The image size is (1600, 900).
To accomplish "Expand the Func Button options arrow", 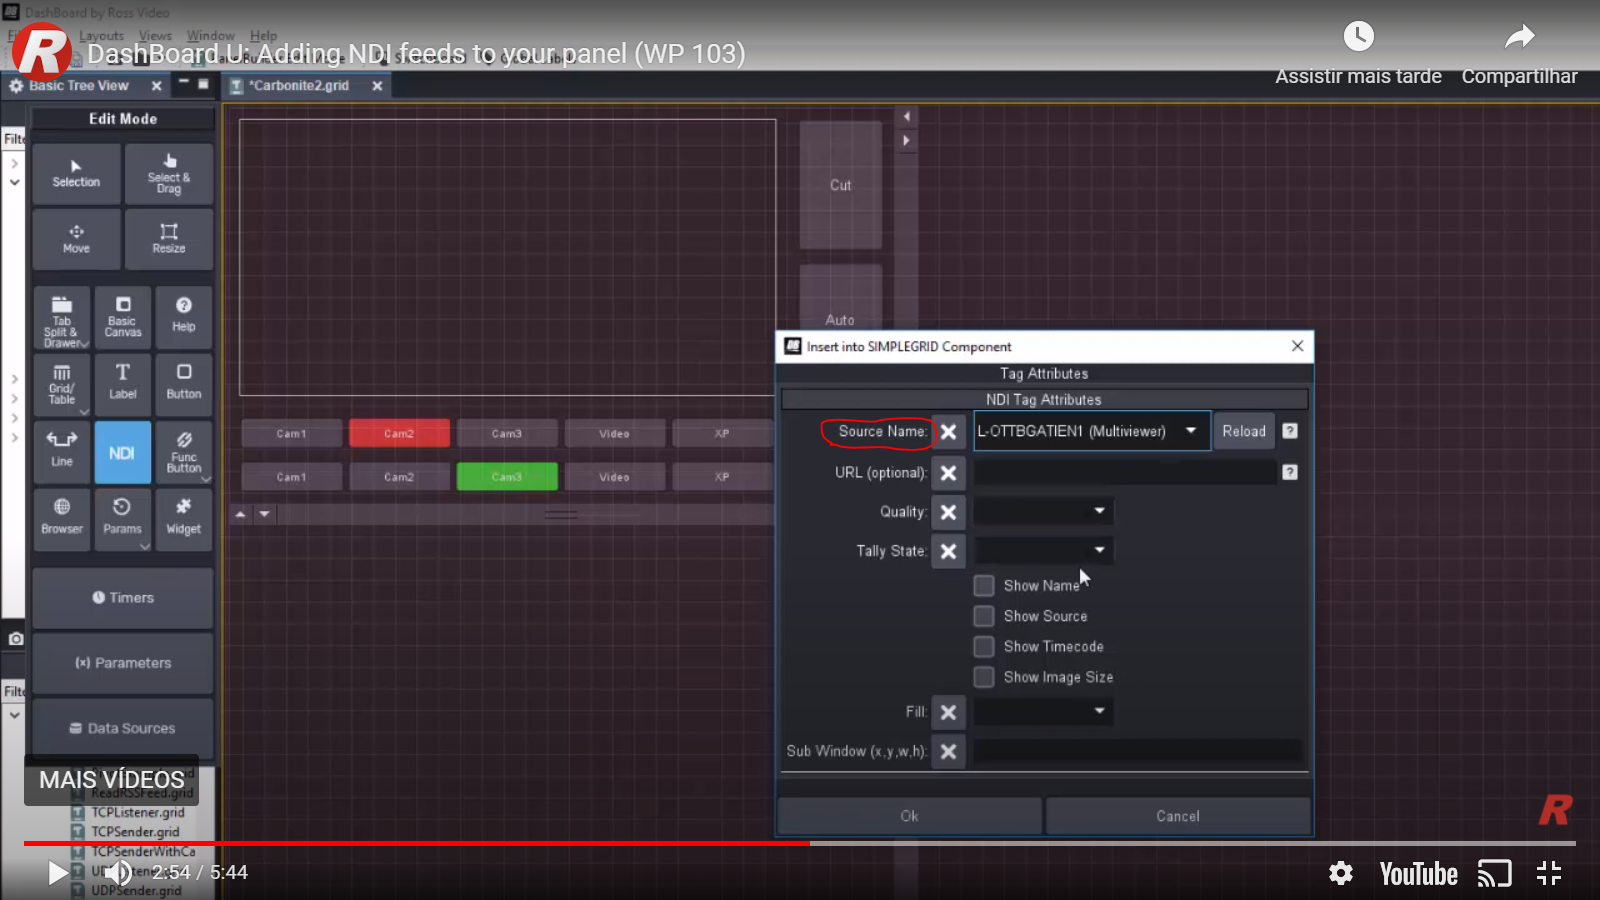I will tap(206, 479).
